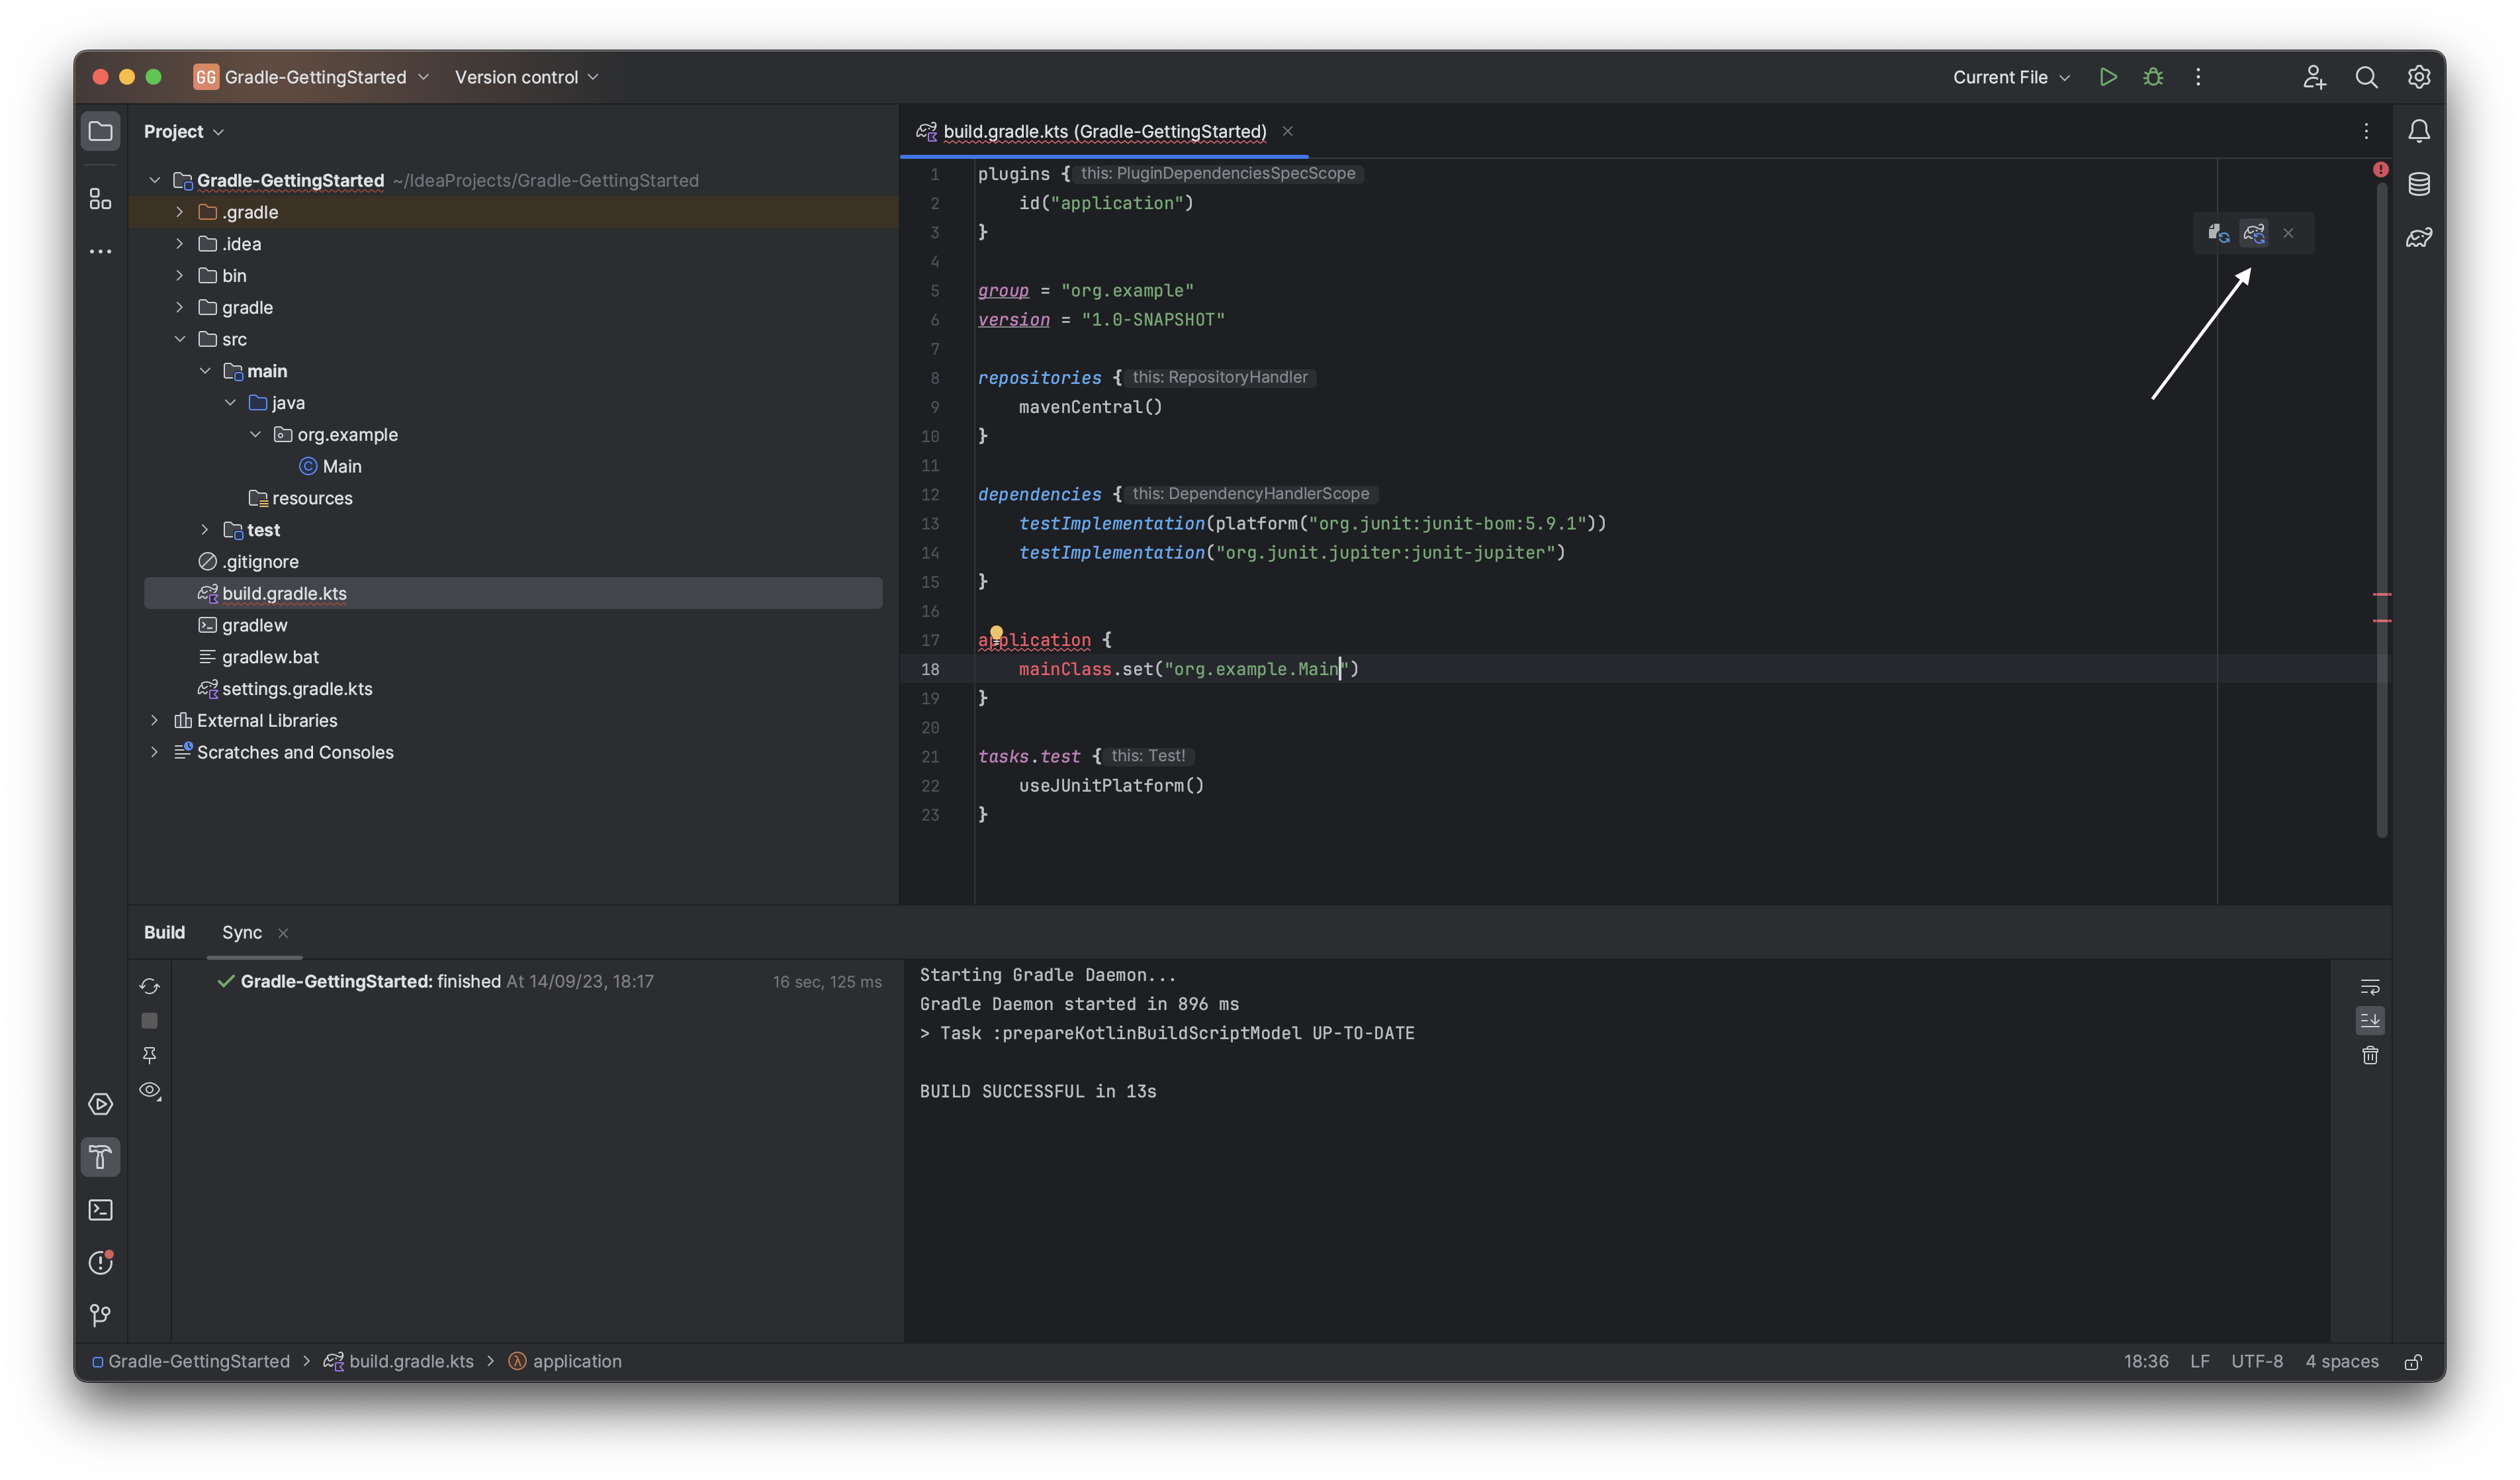2520x1480 pixels.
Task: Collapse the src folder
Action: (x=179, y=339)
